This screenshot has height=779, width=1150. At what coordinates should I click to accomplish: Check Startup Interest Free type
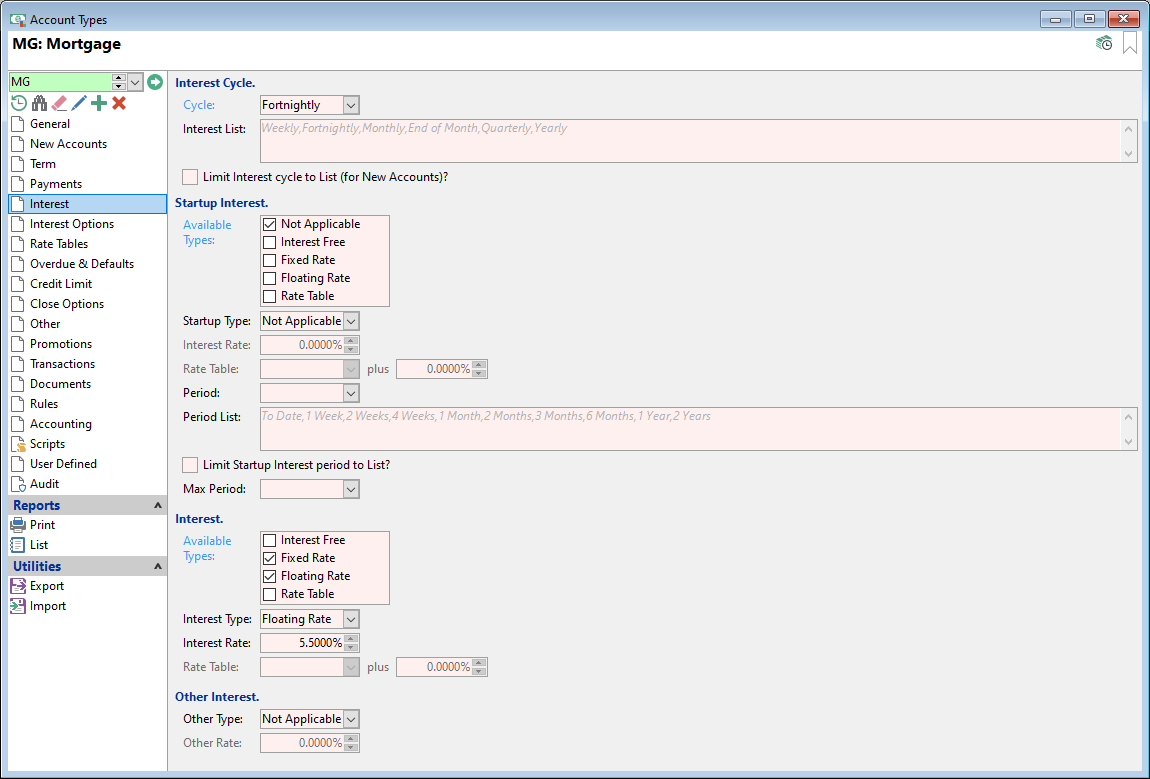[269, 242]
